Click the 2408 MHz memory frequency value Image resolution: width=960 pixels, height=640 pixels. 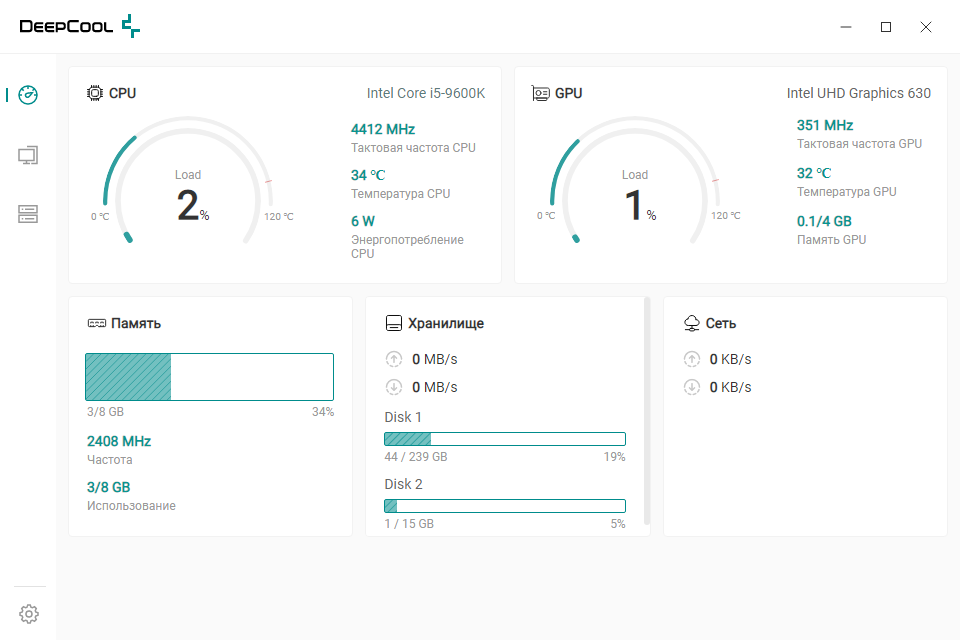click(119, 441)
